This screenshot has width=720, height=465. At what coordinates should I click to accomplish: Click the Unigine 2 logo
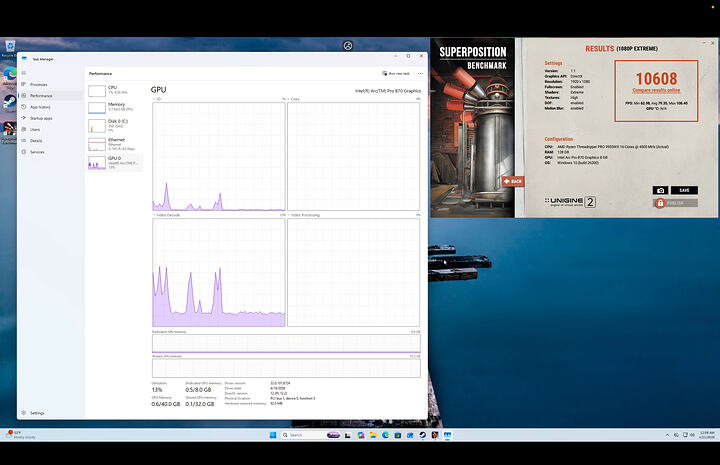[x=570, y=202]
